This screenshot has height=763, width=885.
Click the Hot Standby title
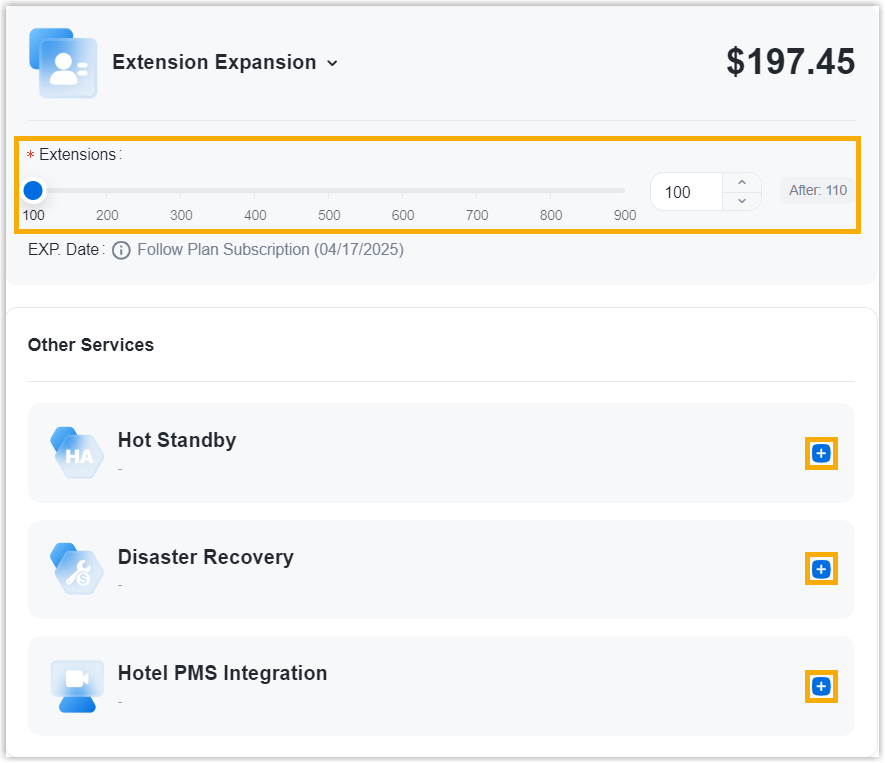tap(177, 440)
